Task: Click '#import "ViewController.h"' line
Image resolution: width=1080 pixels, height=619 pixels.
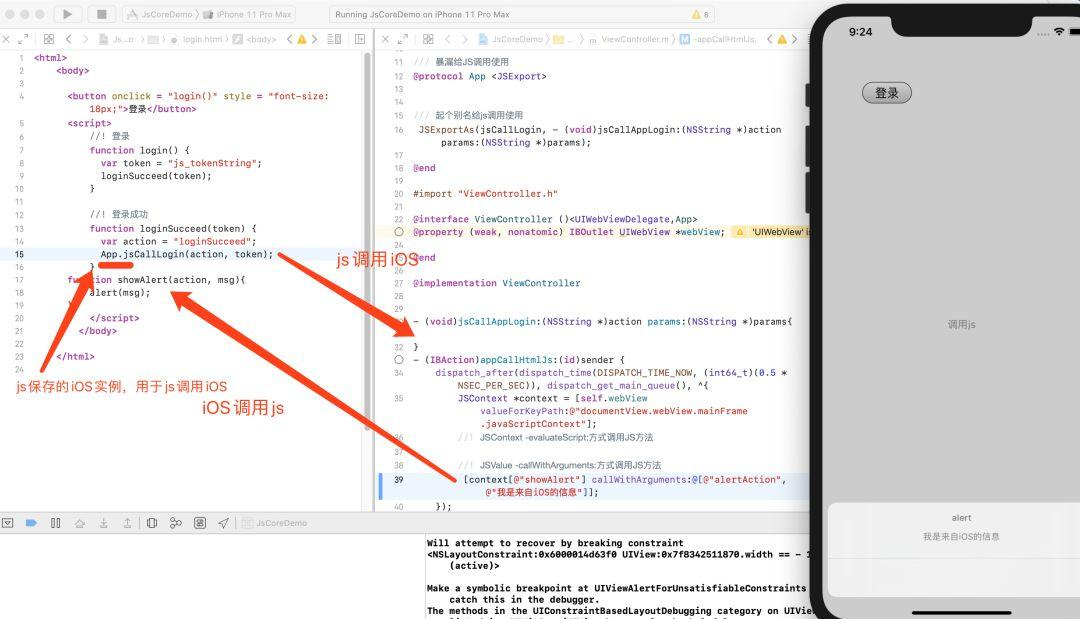Action: (485, 194)
